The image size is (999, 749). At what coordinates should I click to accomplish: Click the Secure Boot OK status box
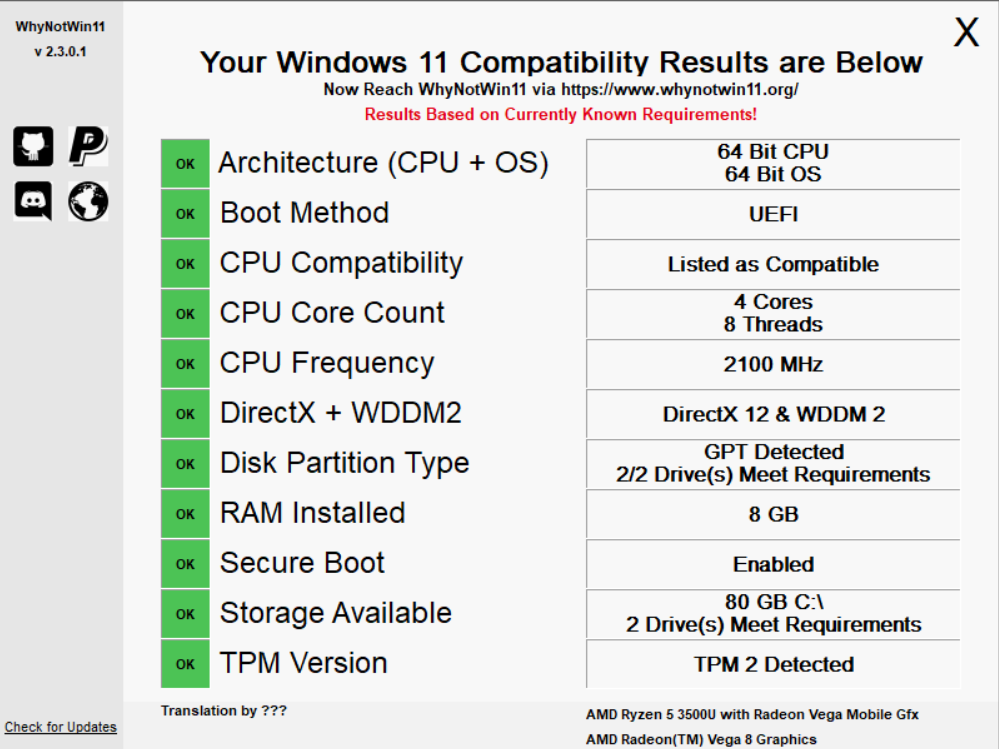[x=185, y=564]
